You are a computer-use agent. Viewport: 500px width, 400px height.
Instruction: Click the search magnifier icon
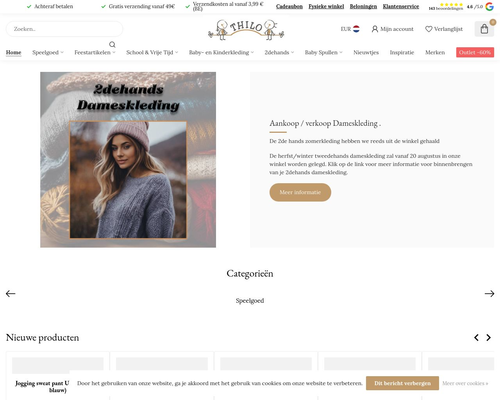(112, 44)
